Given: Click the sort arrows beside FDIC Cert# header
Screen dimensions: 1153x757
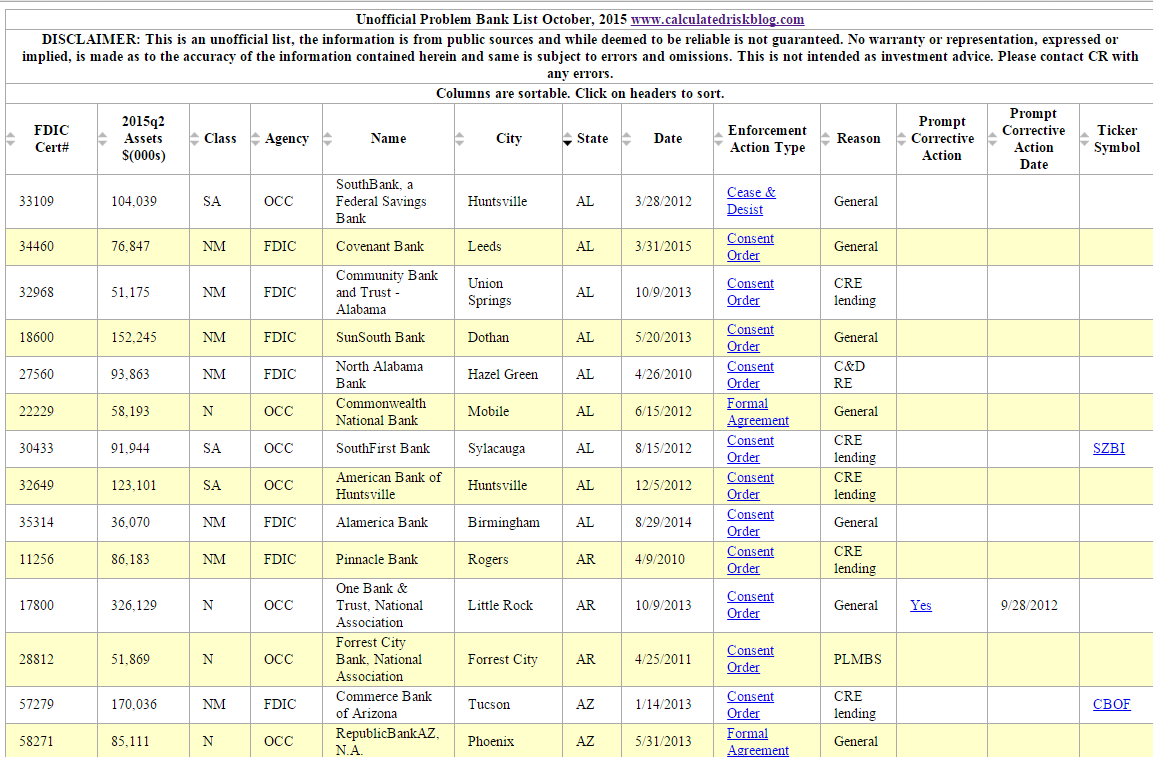Looking at the screenshot, I should (10, 139).
